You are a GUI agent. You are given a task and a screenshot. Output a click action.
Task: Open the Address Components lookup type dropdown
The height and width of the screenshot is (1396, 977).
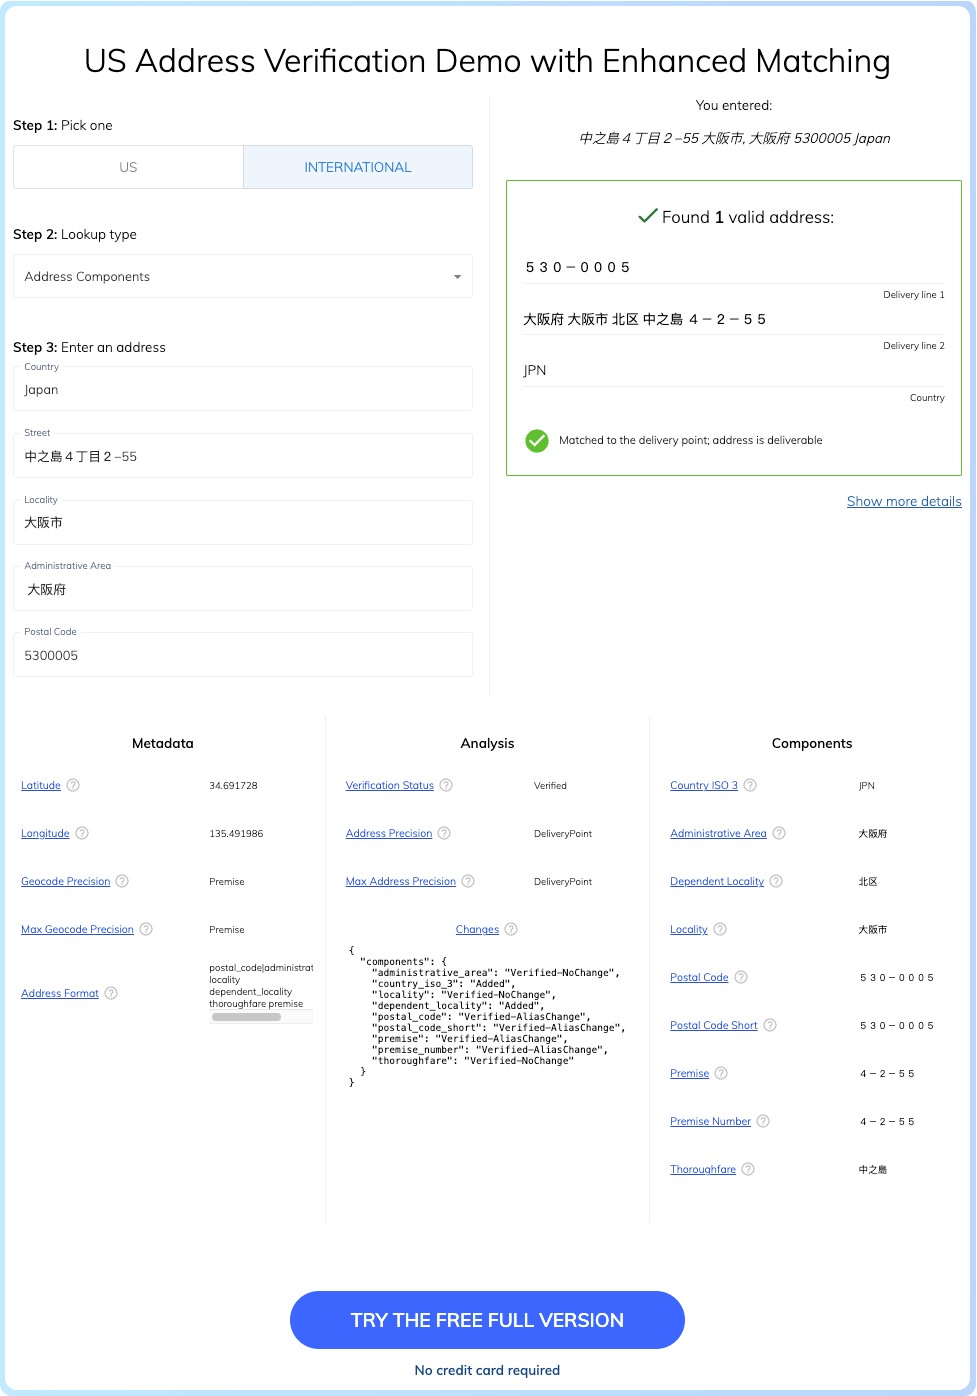(x=243, y=276)
